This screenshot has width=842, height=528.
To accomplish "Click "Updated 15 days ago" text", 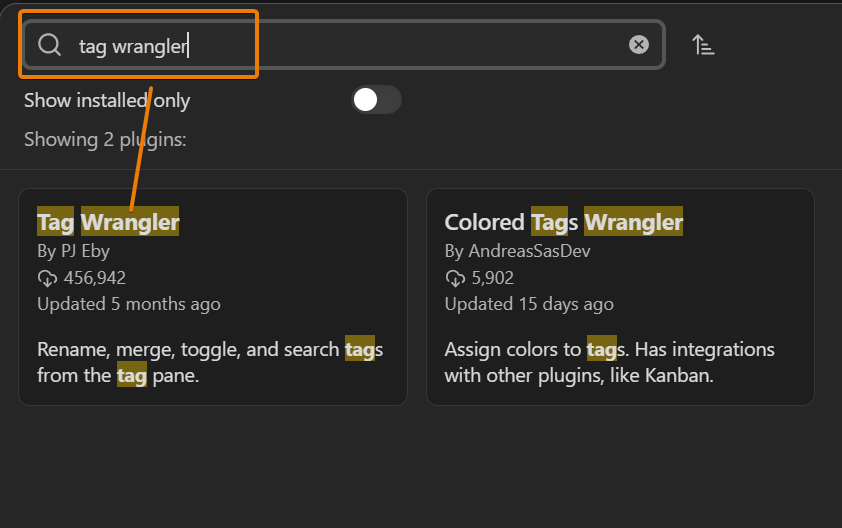I will coord(529,304).
